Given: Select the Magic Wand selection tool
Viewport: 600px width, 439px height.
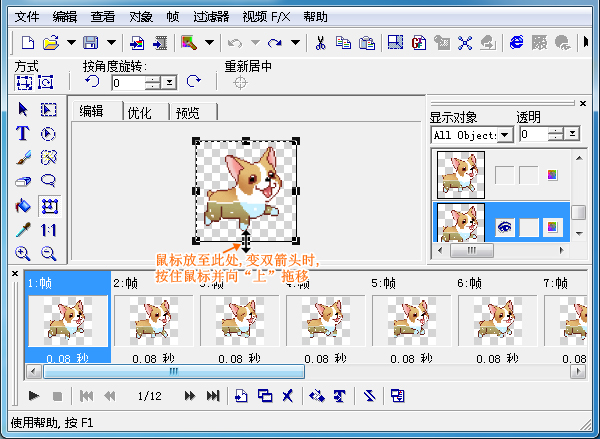Looking at the screenshot, I should click(49, 157).
